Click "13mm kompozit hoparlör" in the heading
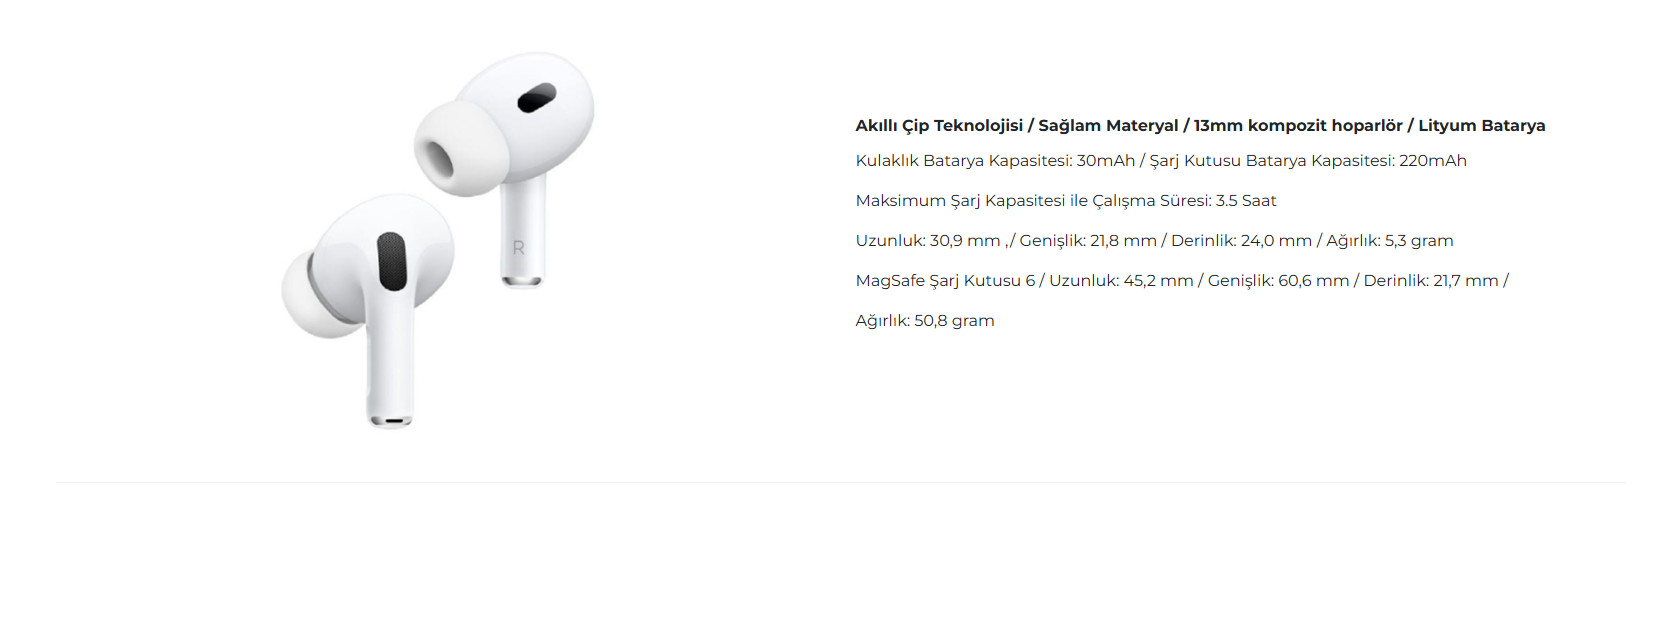The height and width of the screenshot is (619, 1671). [1297, 126]
